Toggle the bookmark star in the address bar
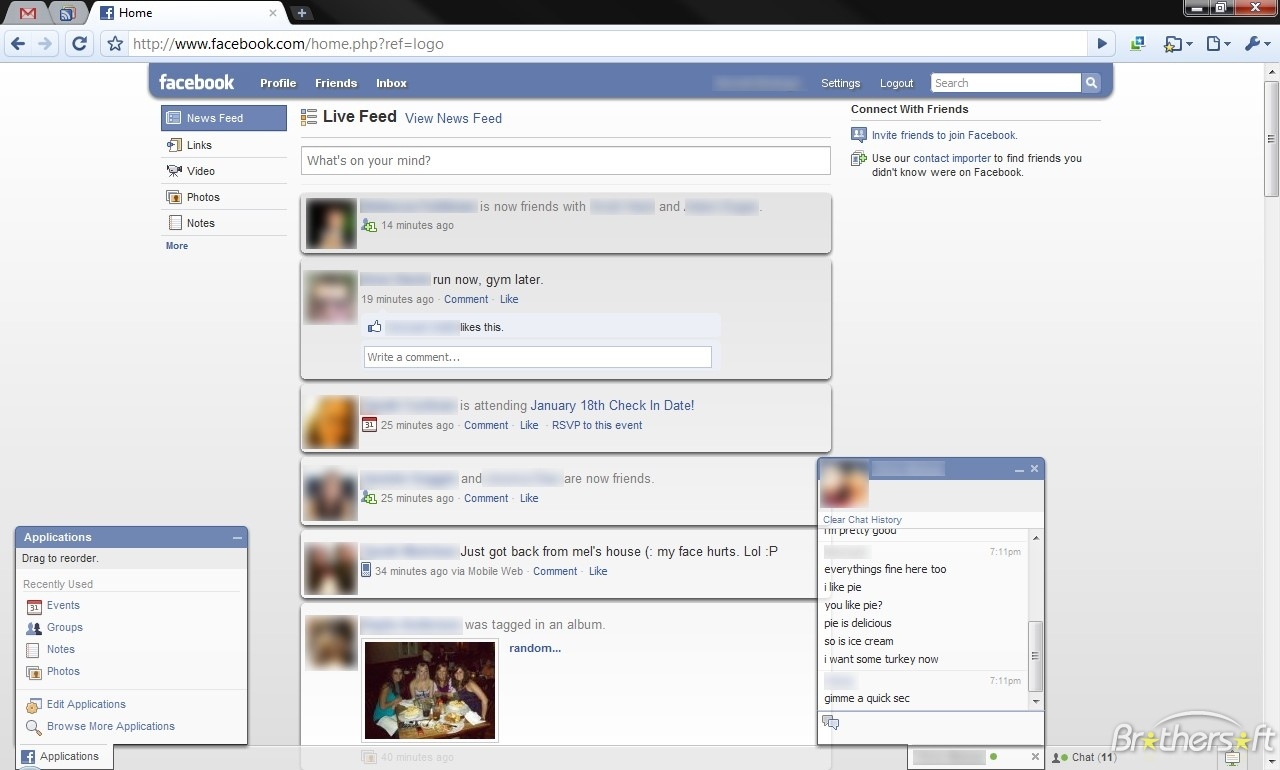Image resolution: width=1280 pixels, height=770 pixels. (114, 43)
